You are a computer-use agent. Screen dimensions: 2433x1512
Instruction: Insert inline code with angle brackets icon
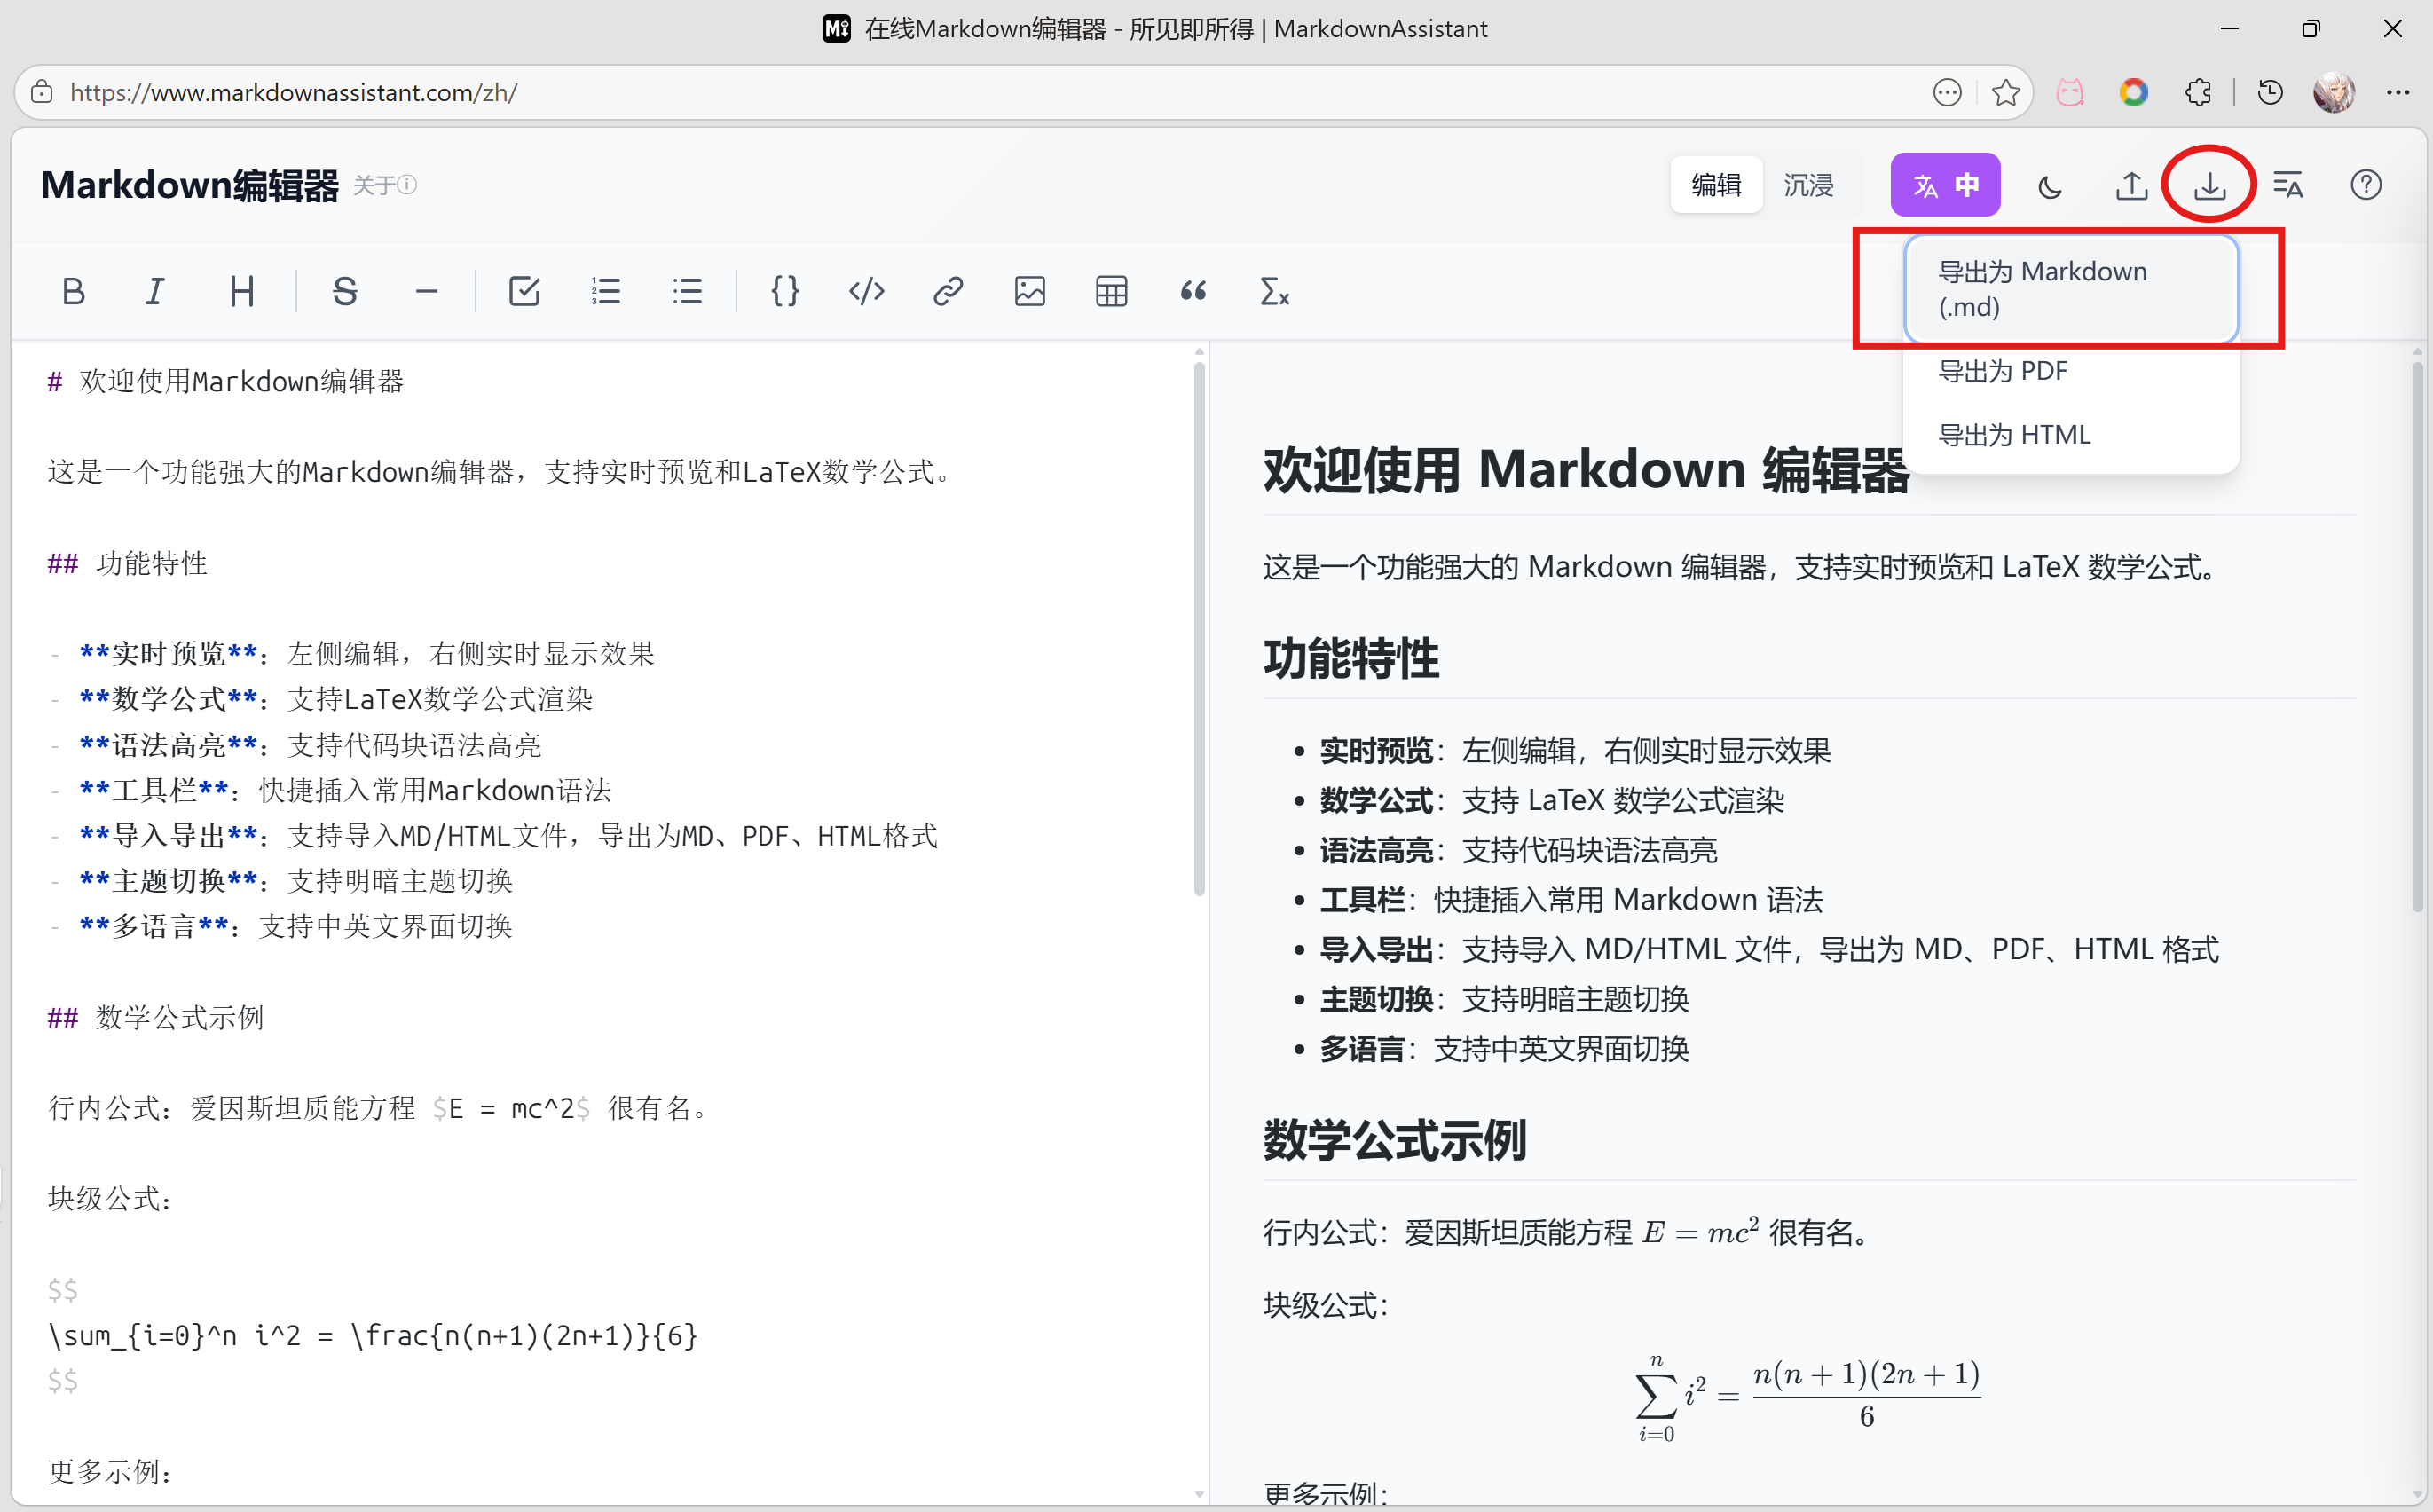tap(866, 291)
